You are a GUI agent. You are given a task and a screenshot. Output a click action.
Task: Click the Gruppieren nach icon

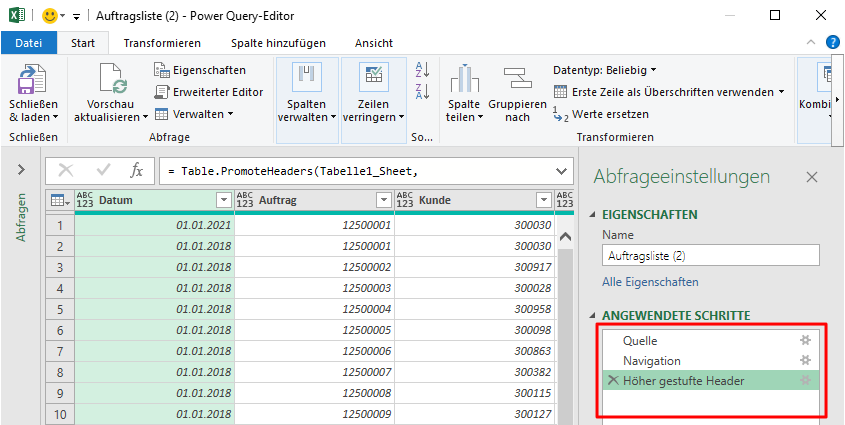tap(516, 79)
